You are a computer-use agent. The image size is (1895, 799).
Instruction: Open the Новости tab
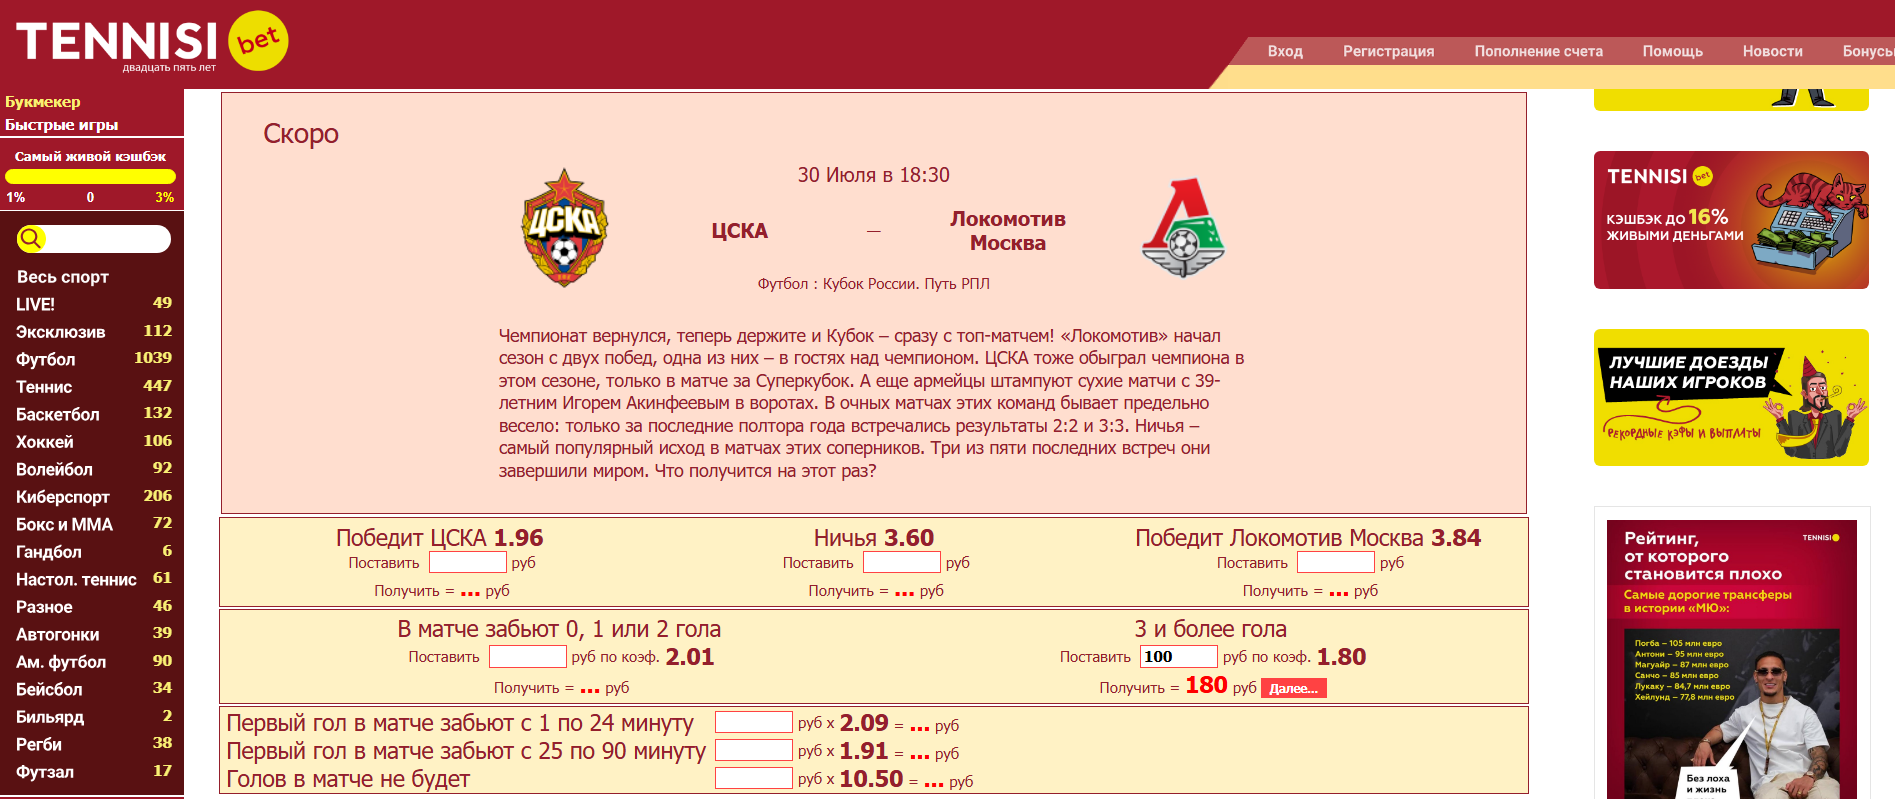pos(1772,51)
